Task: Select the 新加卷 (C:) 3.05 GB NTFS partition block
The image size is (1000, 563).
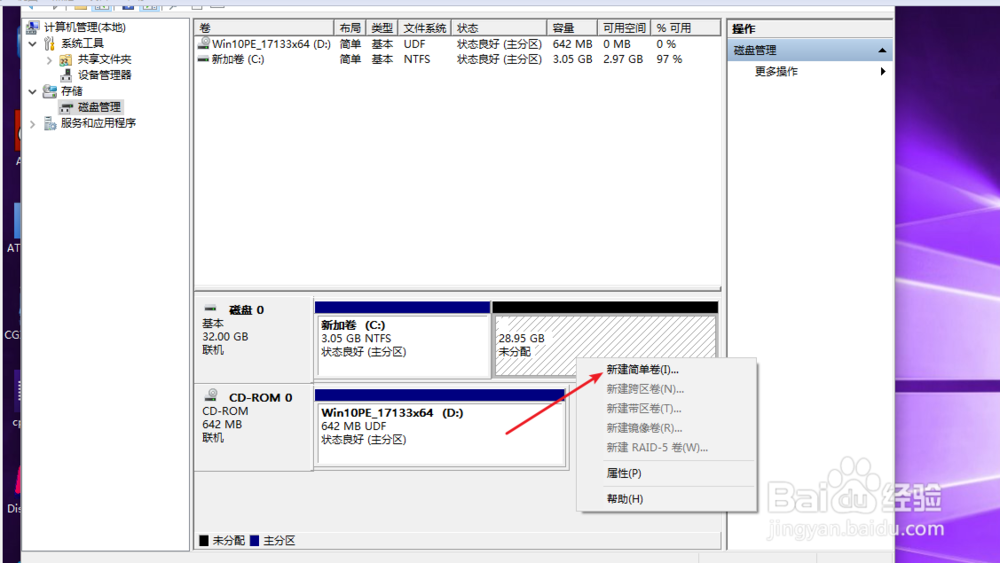Action: point(402,339)
